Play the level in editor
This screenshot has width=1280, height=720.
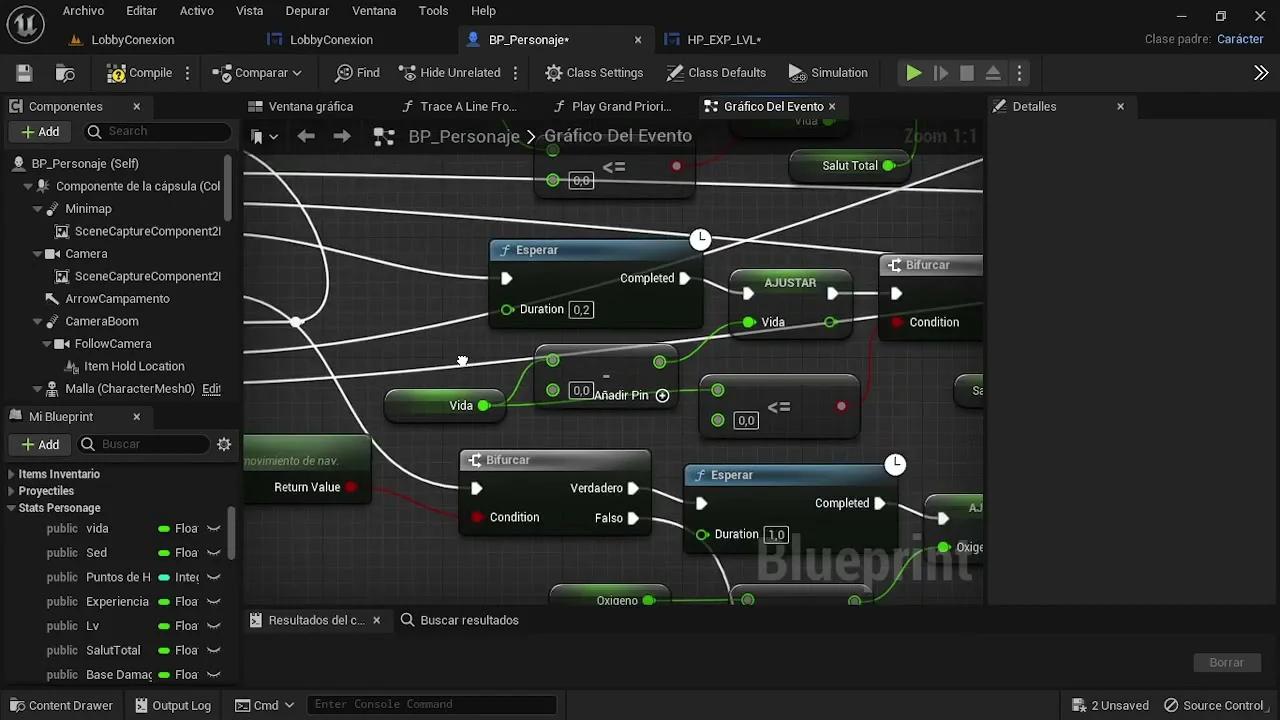(x=913, y=73)
